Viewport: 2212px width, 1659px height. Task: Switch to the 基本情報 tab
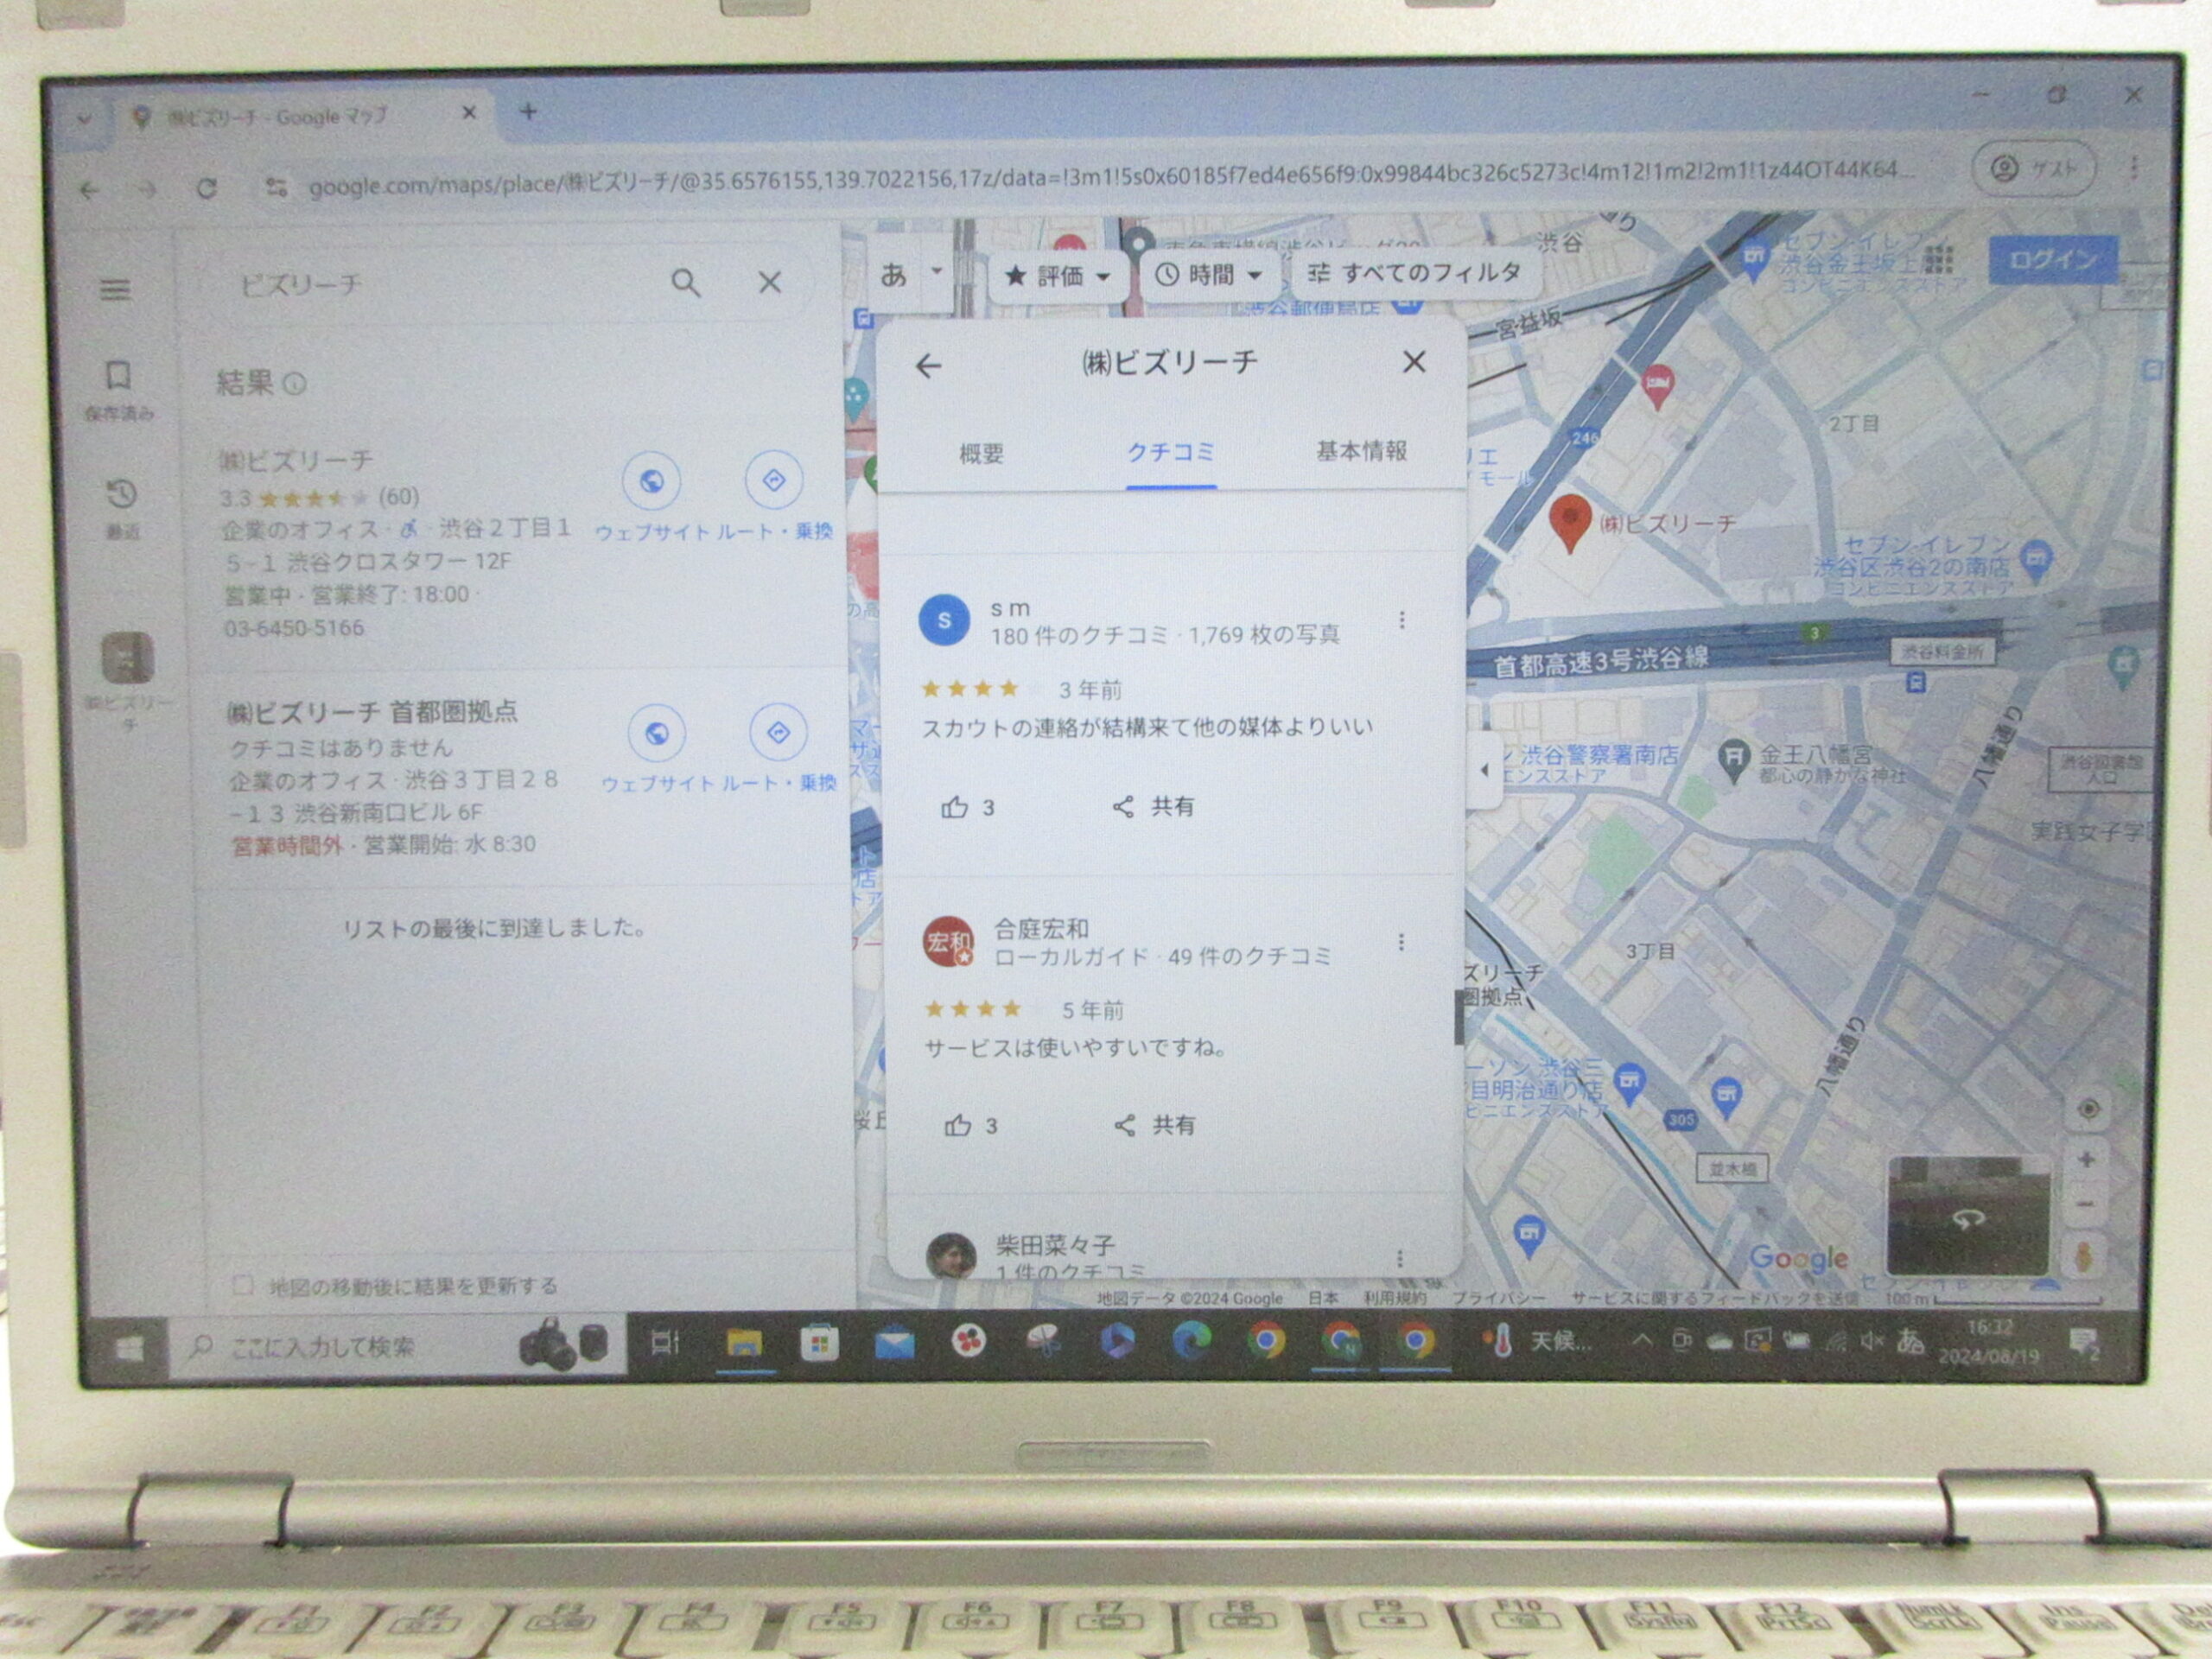[1361, 451]
